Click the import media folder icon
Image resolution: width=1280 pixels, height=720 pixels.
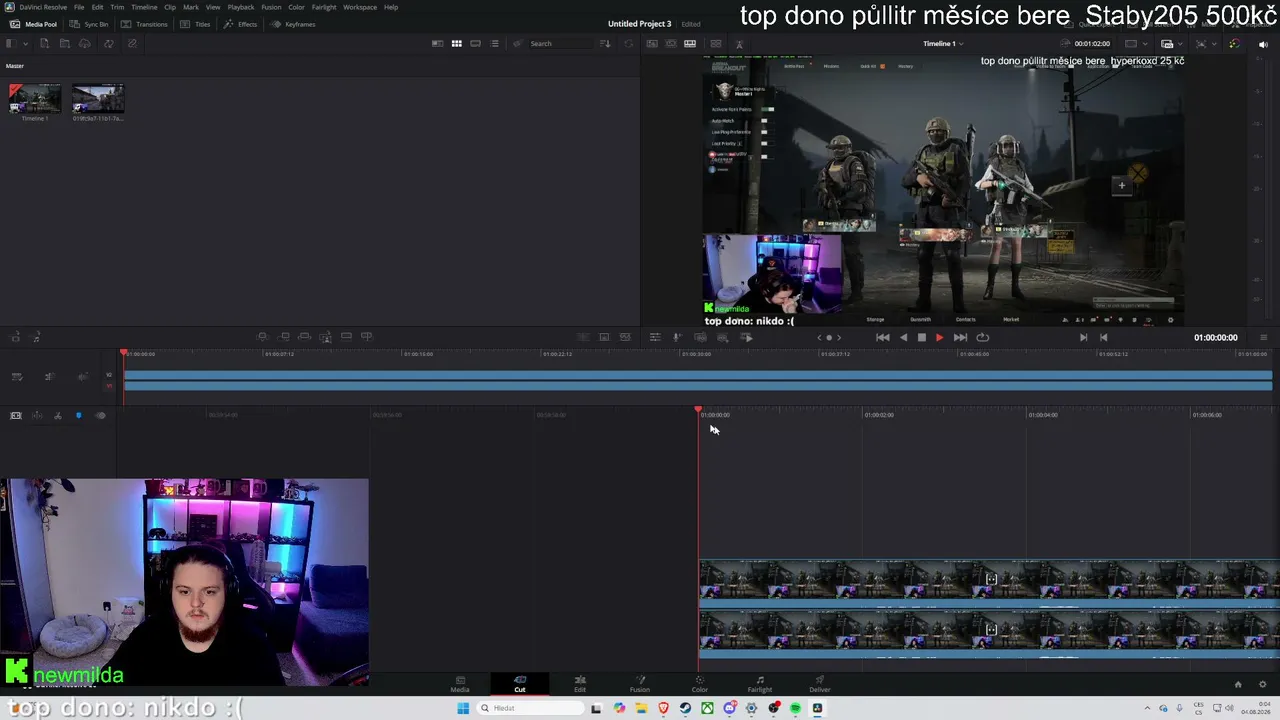(64, 44)
